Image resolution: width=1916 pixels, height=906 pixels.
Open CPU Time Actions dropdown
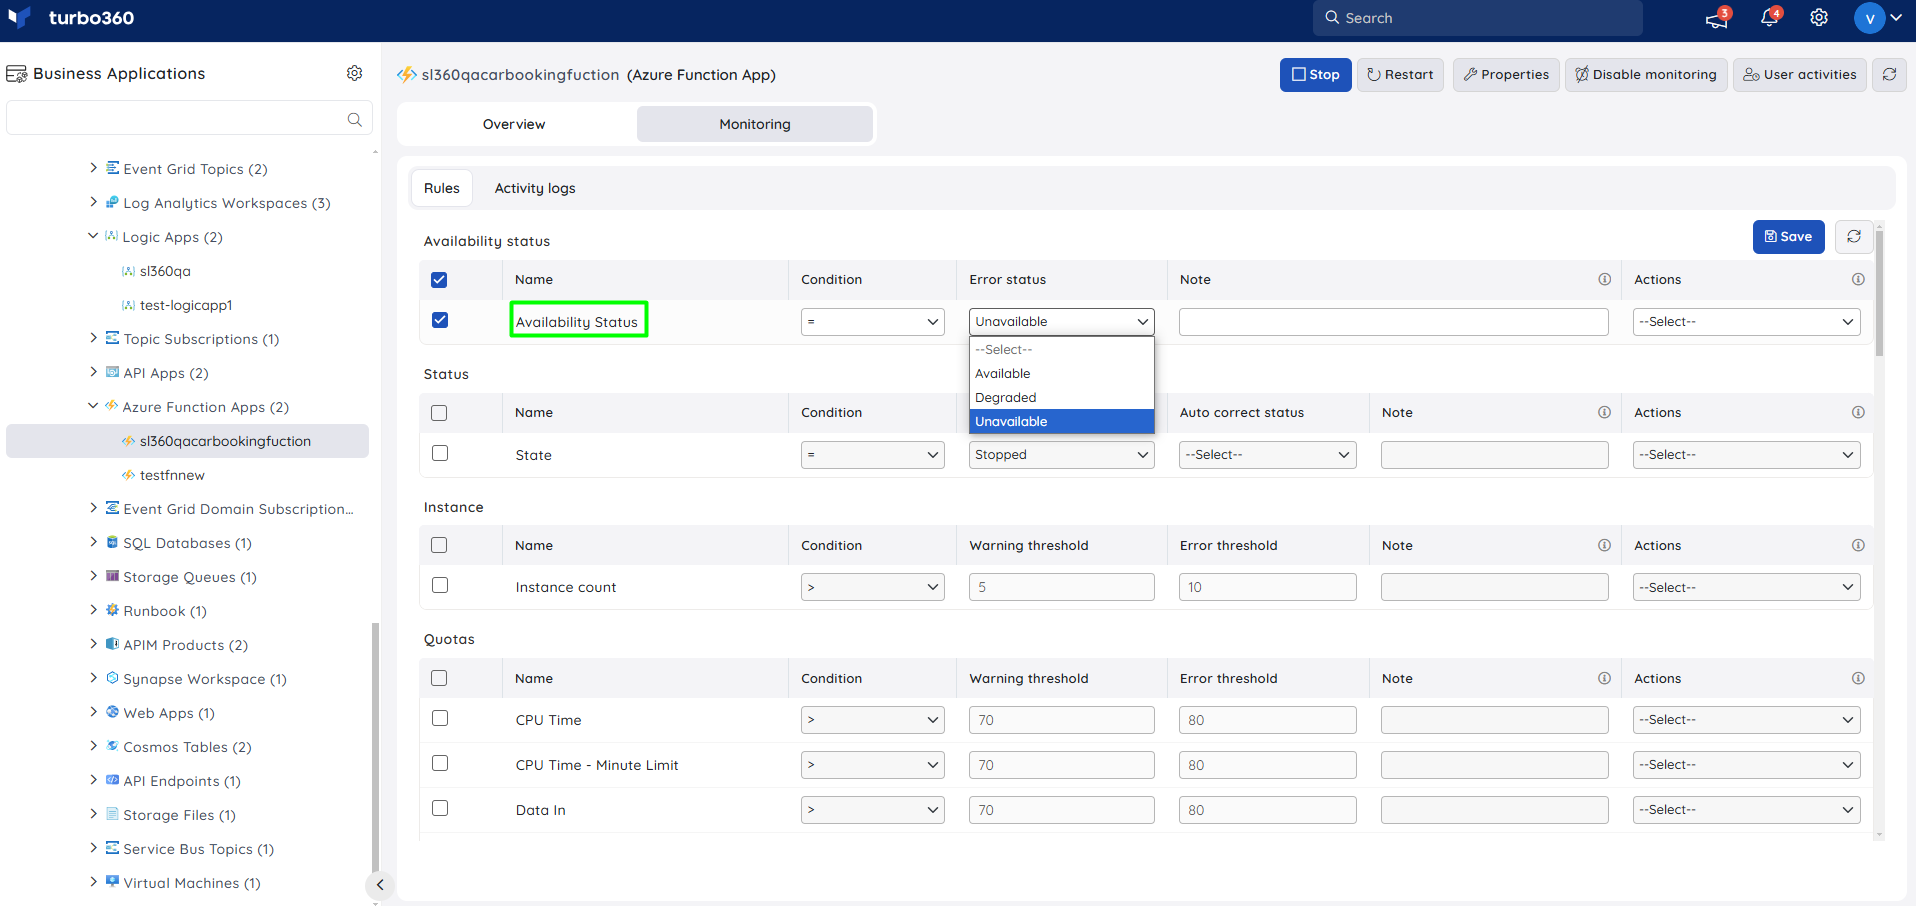[1746, 720]
